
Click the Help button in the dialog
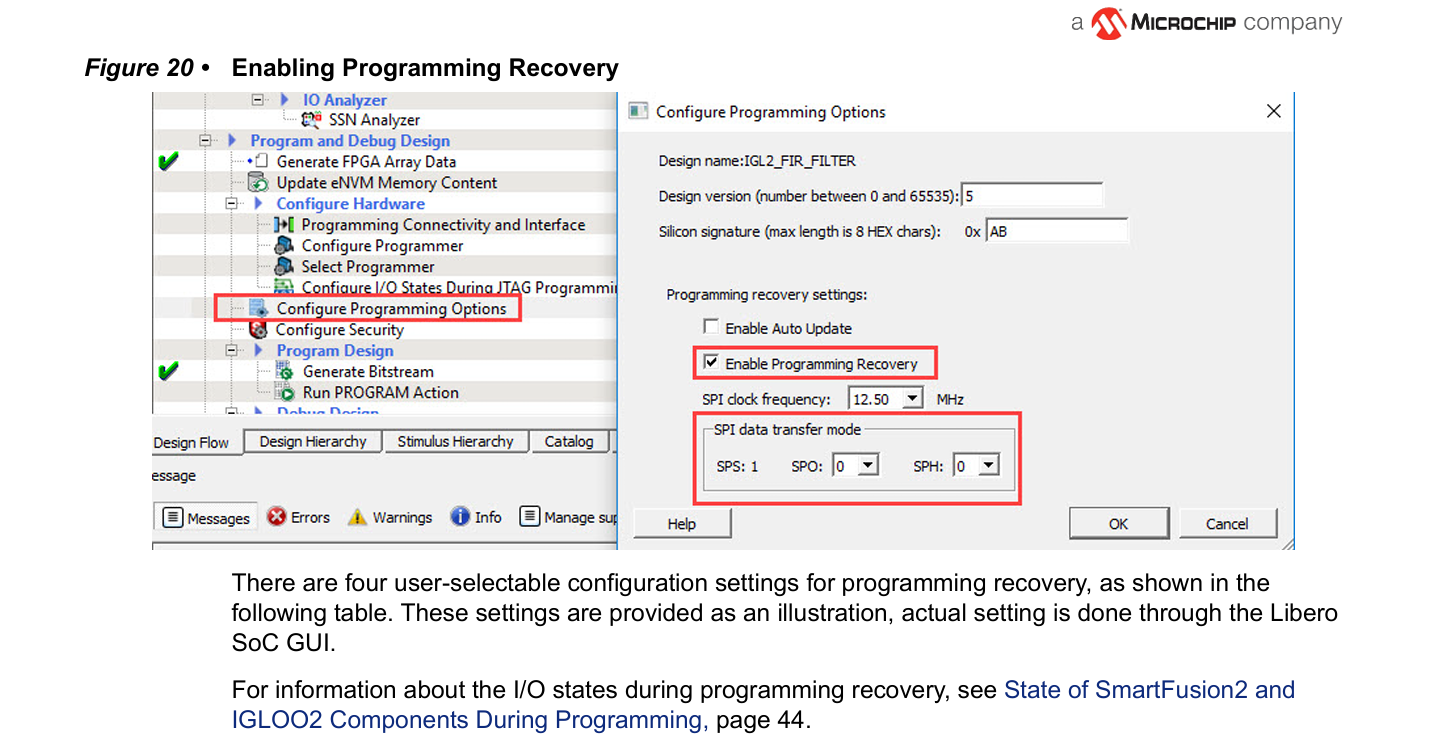point(682,524)
